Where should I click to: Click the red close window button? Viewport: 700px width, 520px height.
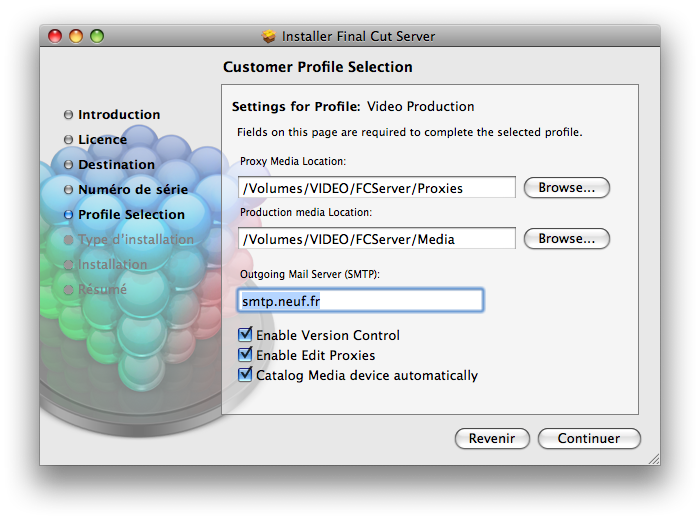tap(55, 36)
